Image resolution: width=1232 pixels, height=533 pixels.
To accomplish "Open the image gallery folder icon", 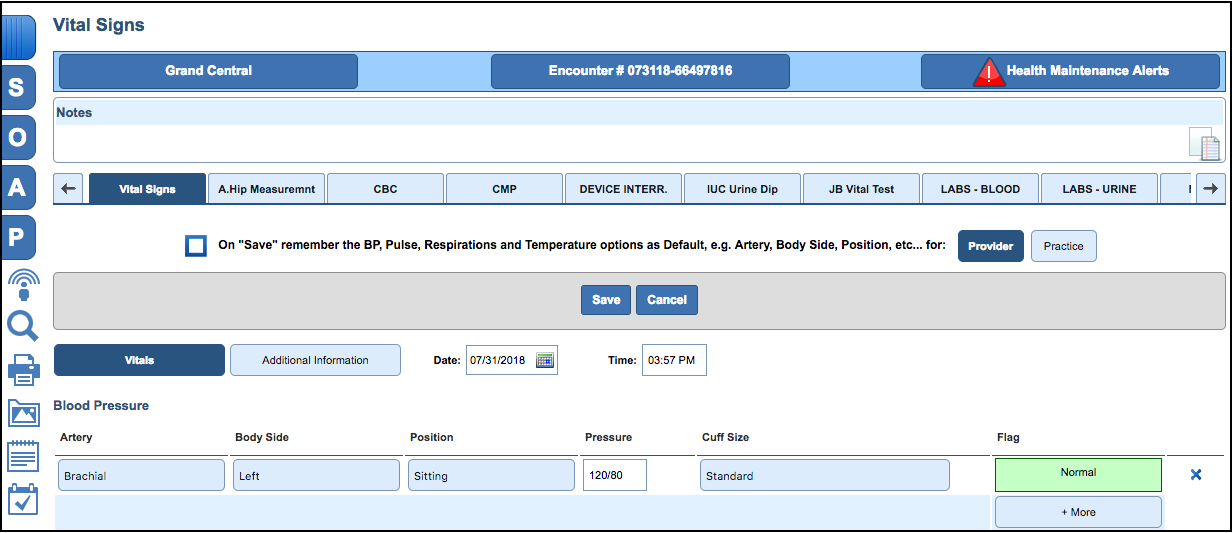I will pyautogui.click(x=22, y=413).
